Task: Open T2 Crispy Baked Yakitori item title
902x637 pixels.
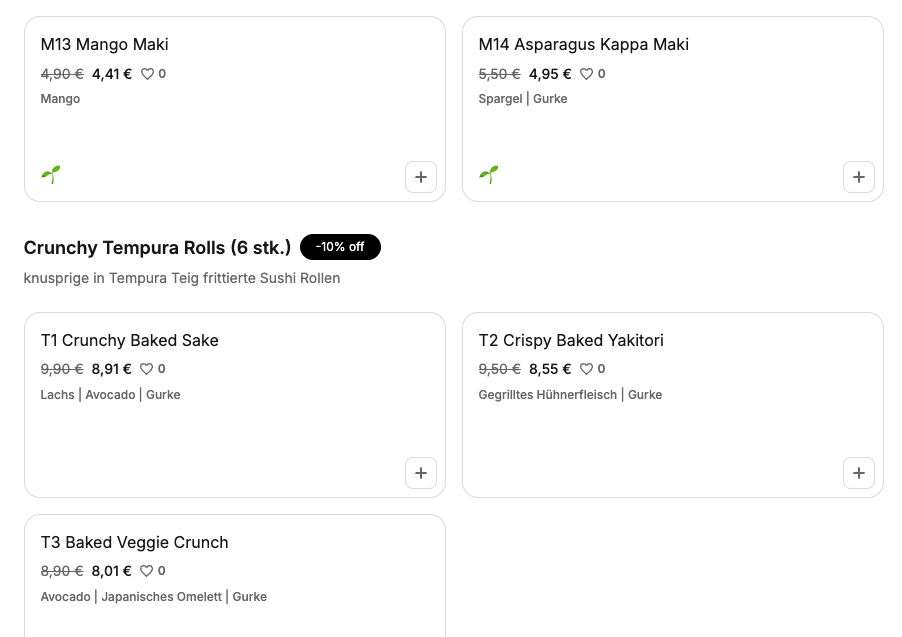Action: tap(571, 341)
